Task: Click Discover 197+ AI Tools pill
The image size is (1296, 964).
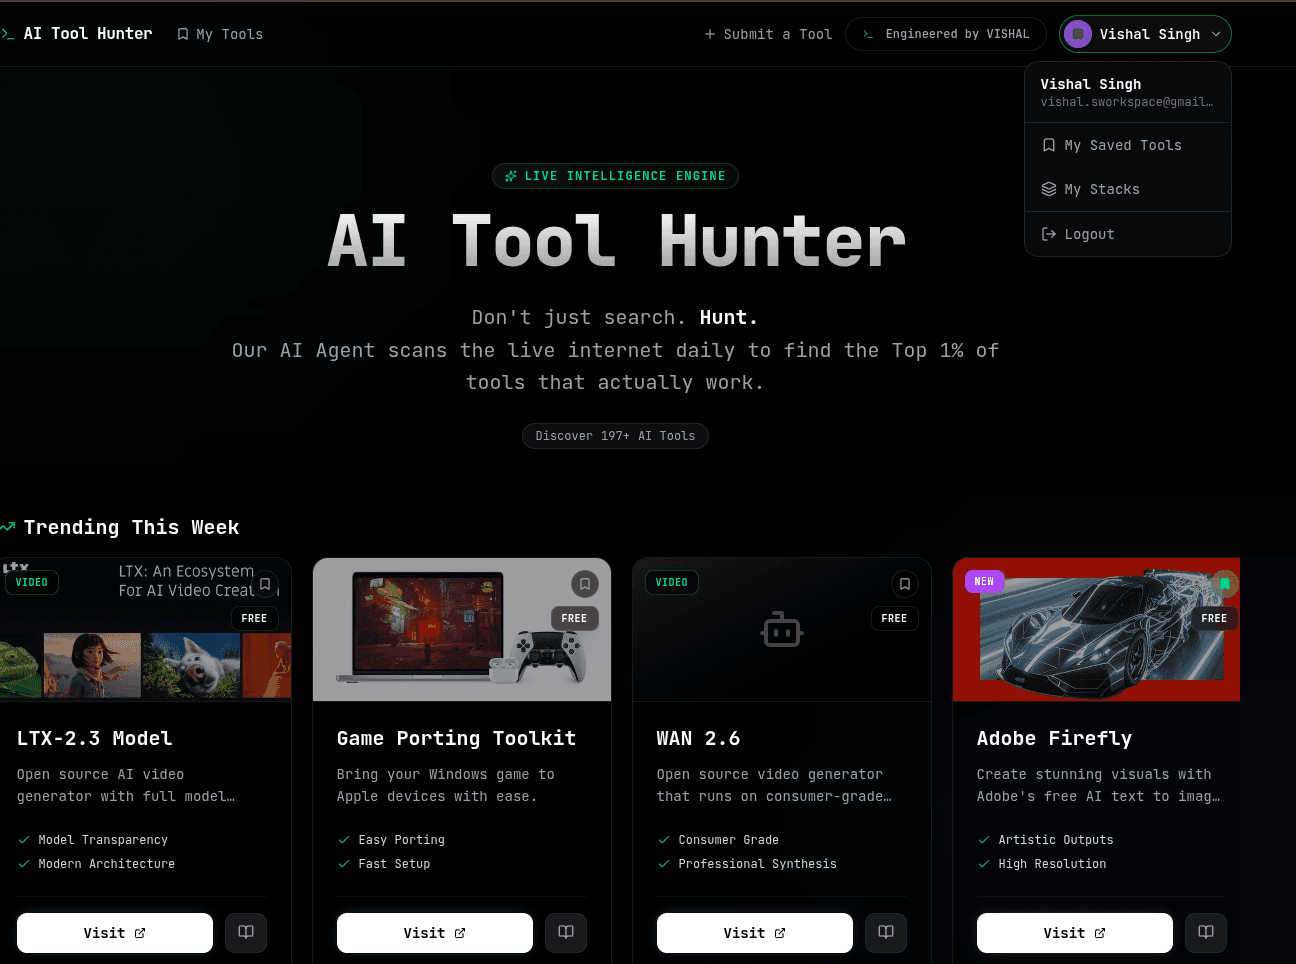Action: tap(615, 436)
